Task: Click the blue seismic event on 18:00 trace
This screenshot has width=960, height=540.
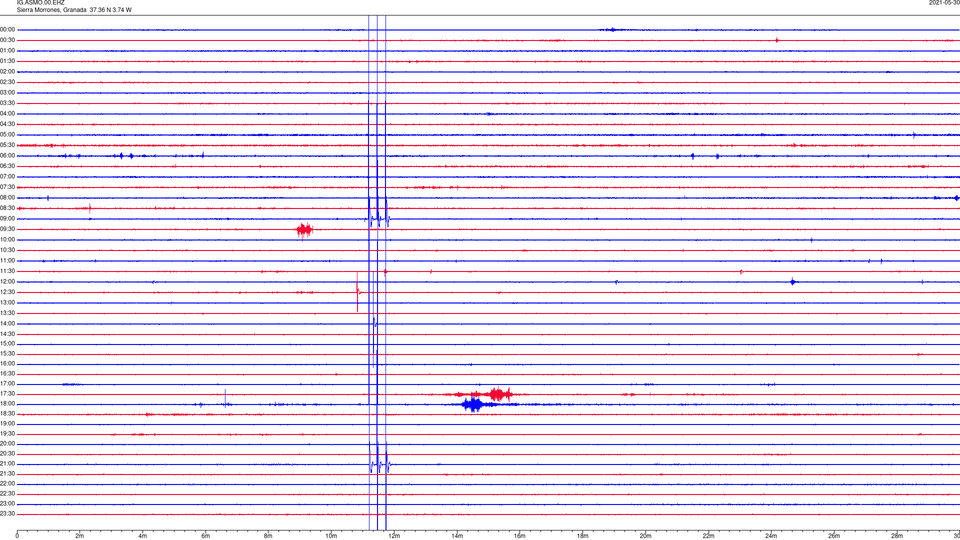Action: tap(473, 405)
